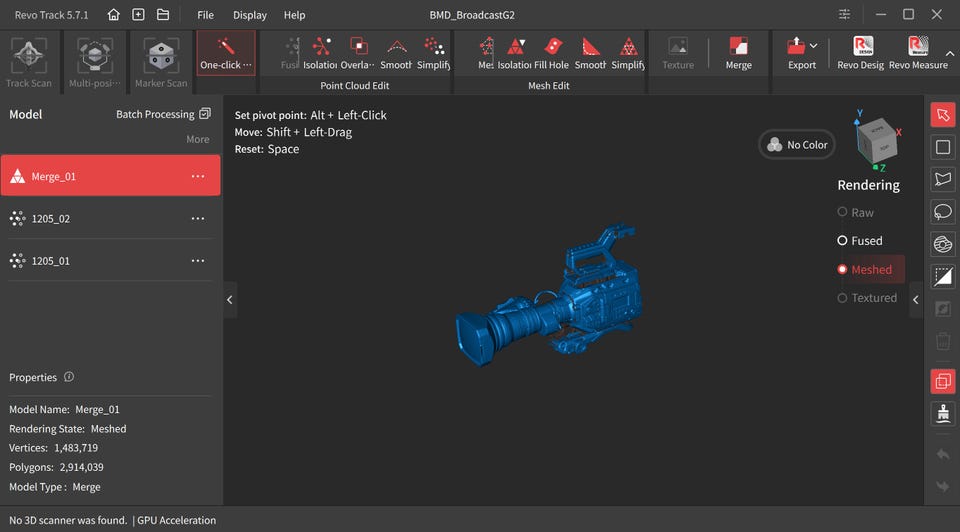
Task: Open the Export dropdown arrow
Action: point(814,46)
